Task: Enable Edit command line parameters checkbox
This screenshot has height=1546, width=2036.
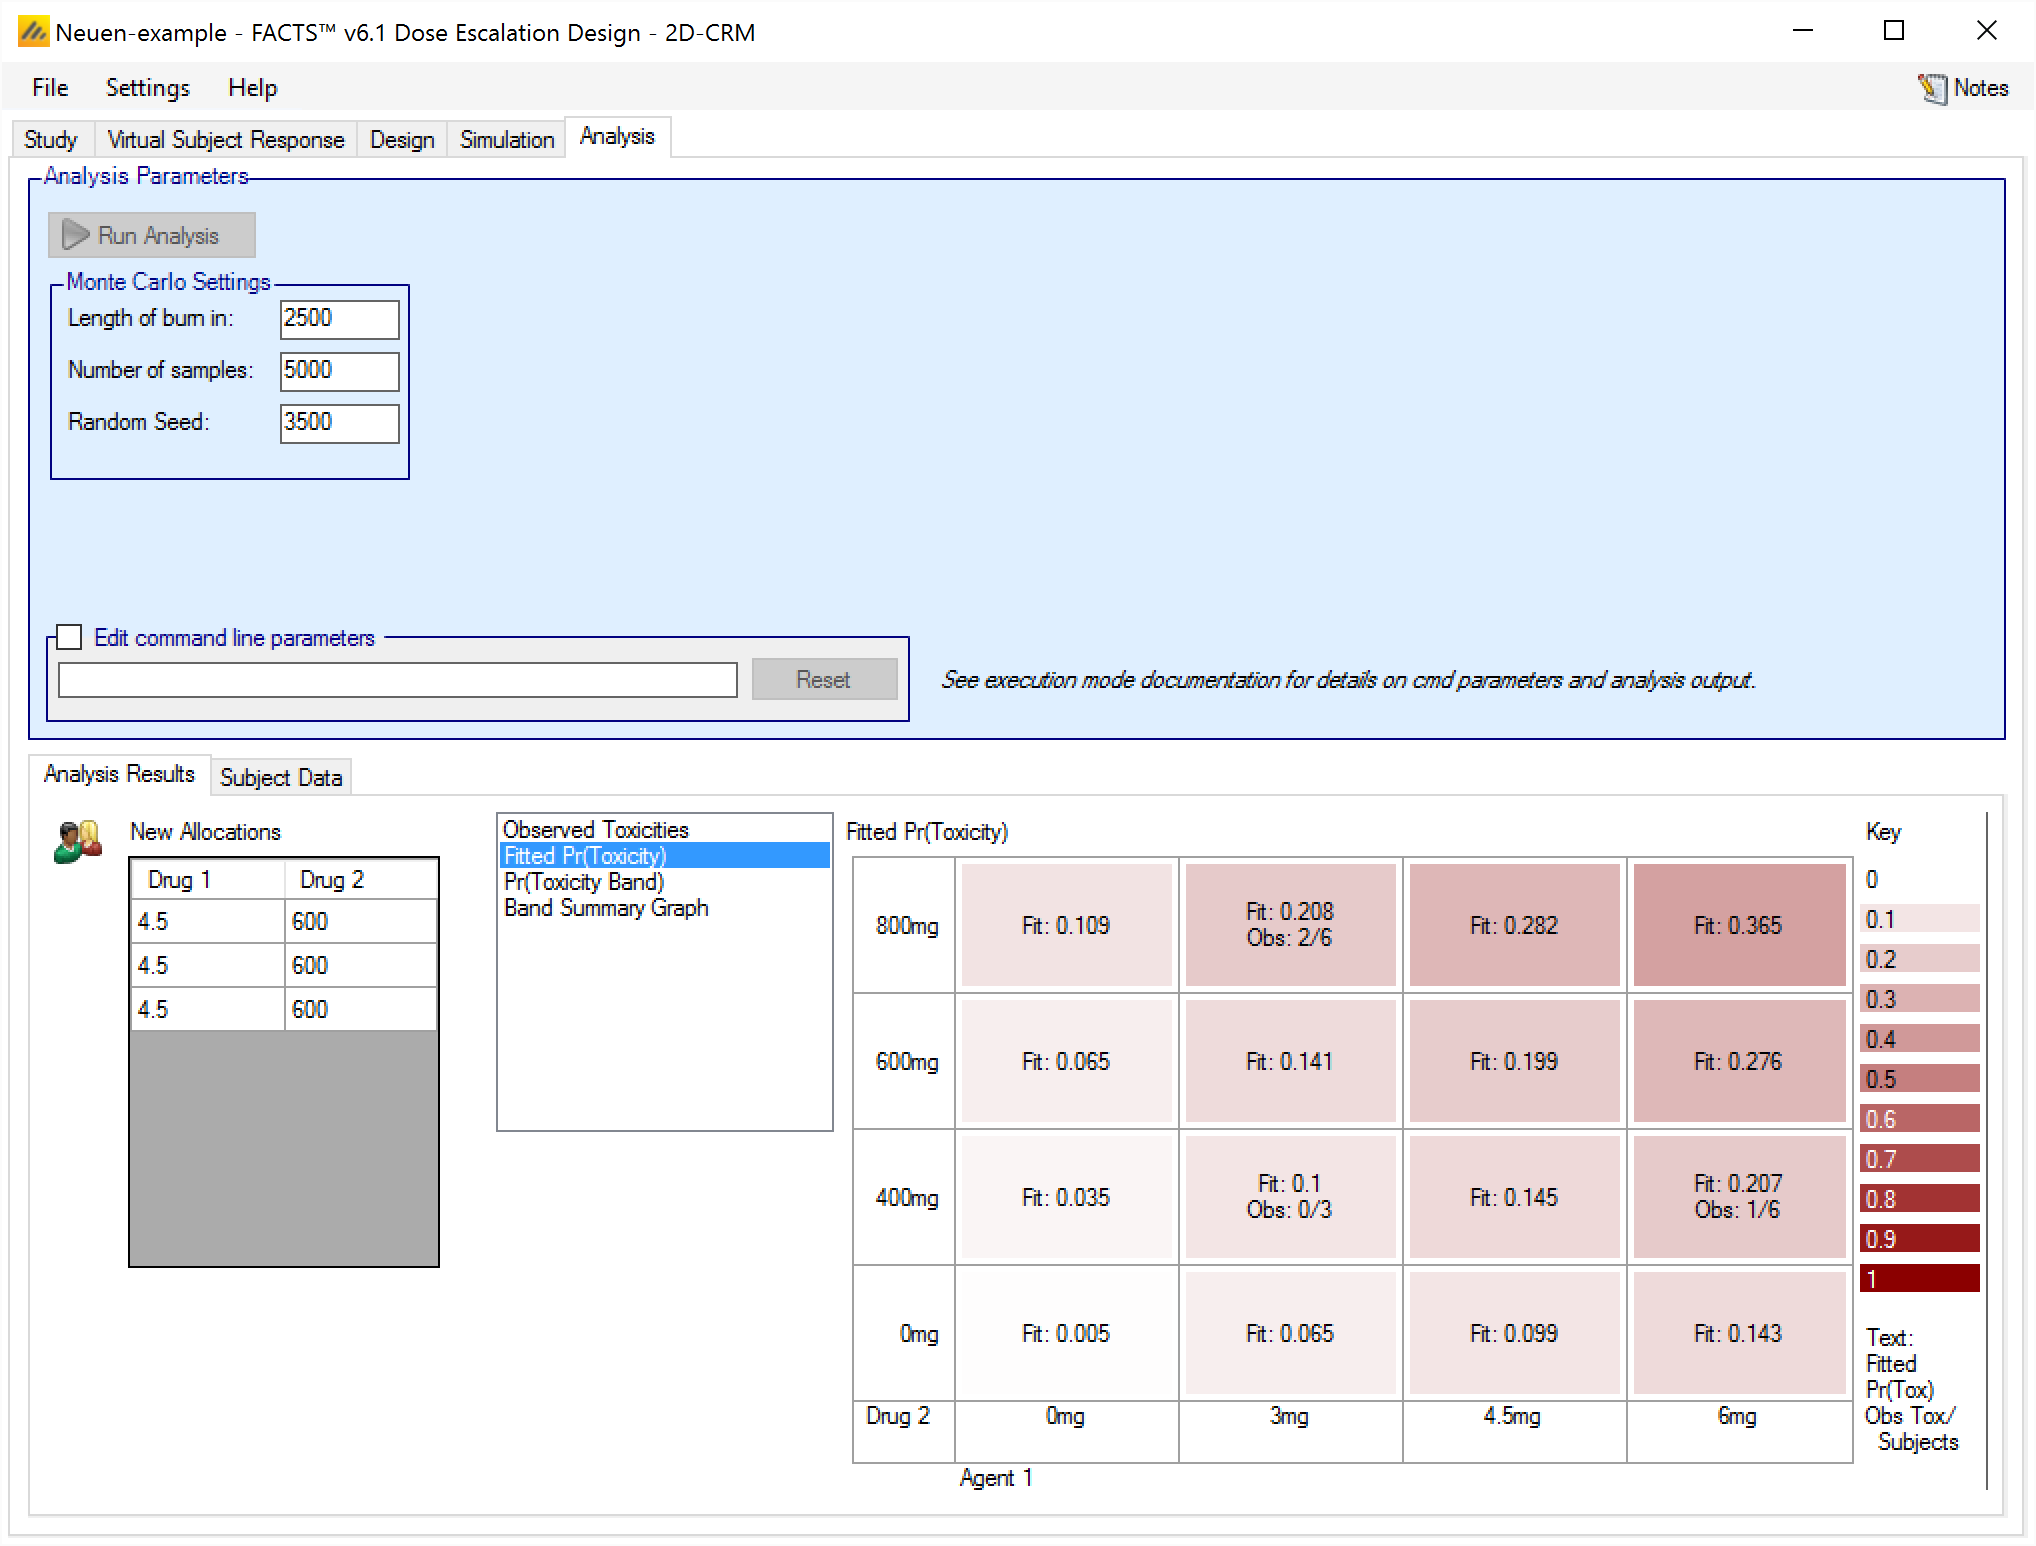Action: click(x=70, y=637)
